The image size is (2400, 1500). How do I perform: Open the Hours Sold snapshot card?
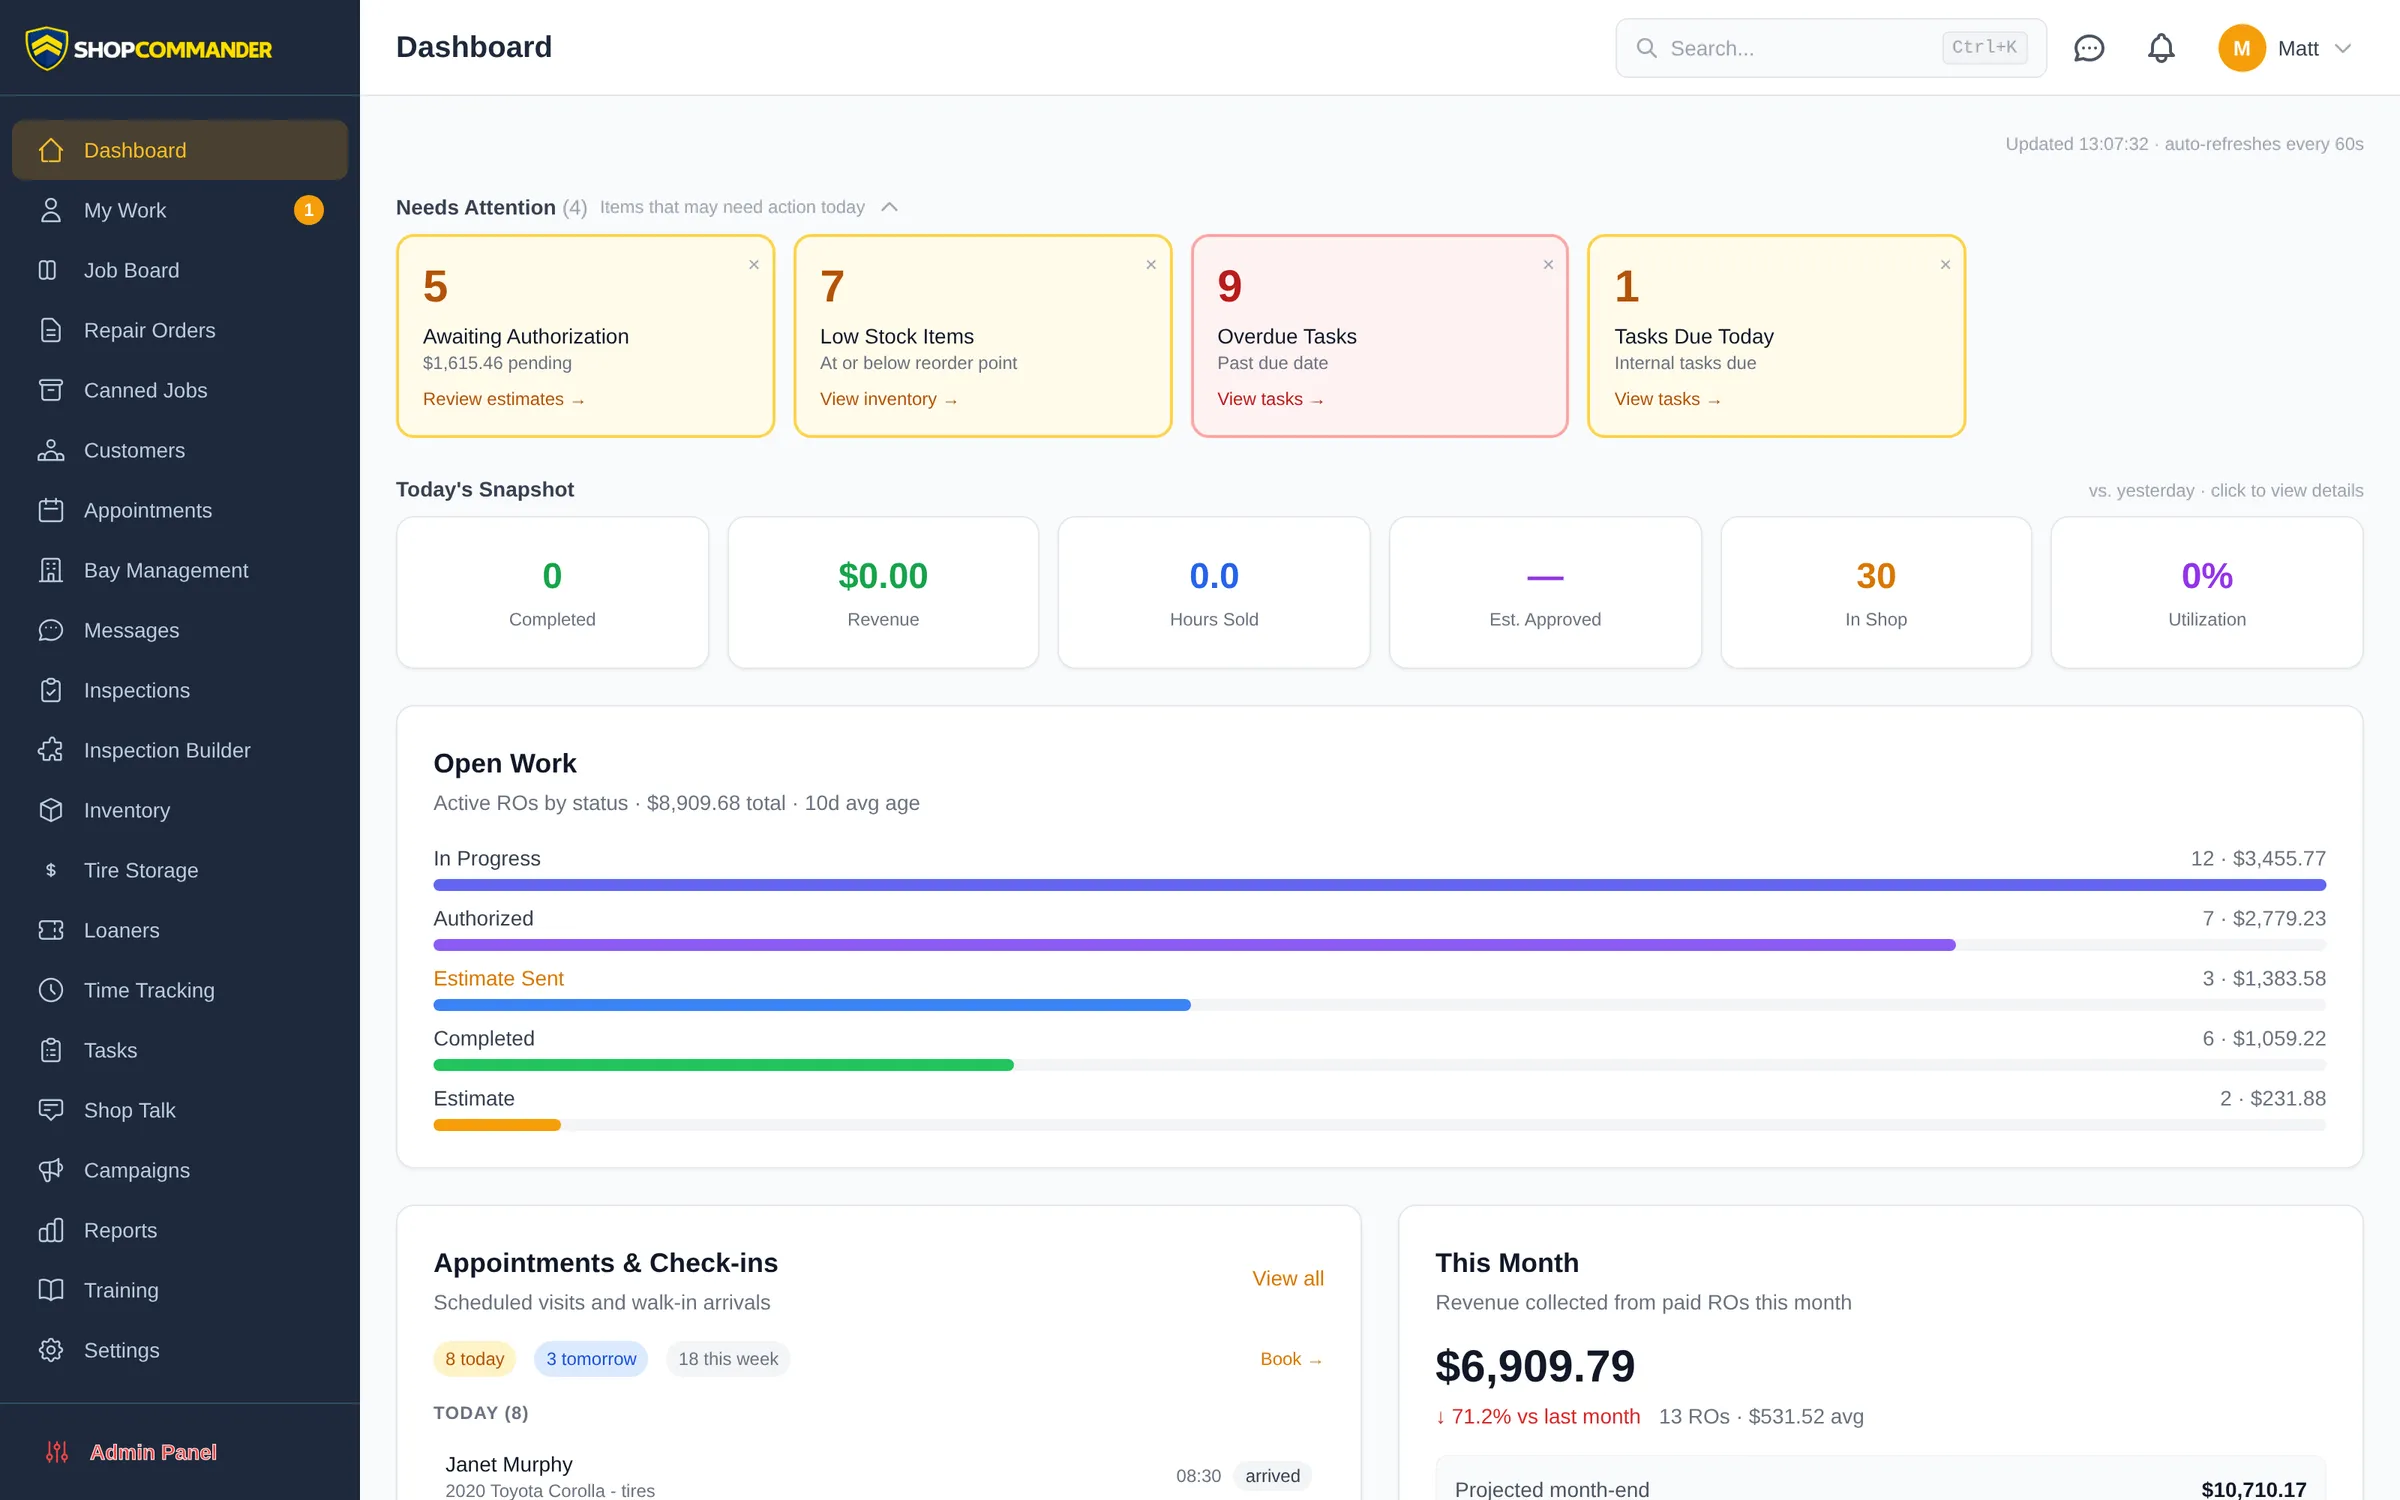1214,592
